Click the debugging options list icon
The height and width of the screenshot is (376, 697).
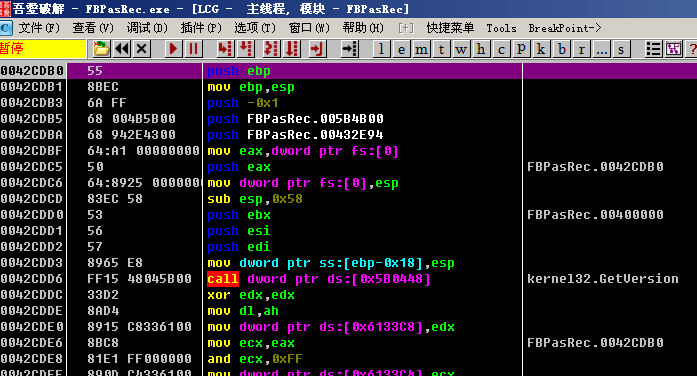click(x=653, y=48)
